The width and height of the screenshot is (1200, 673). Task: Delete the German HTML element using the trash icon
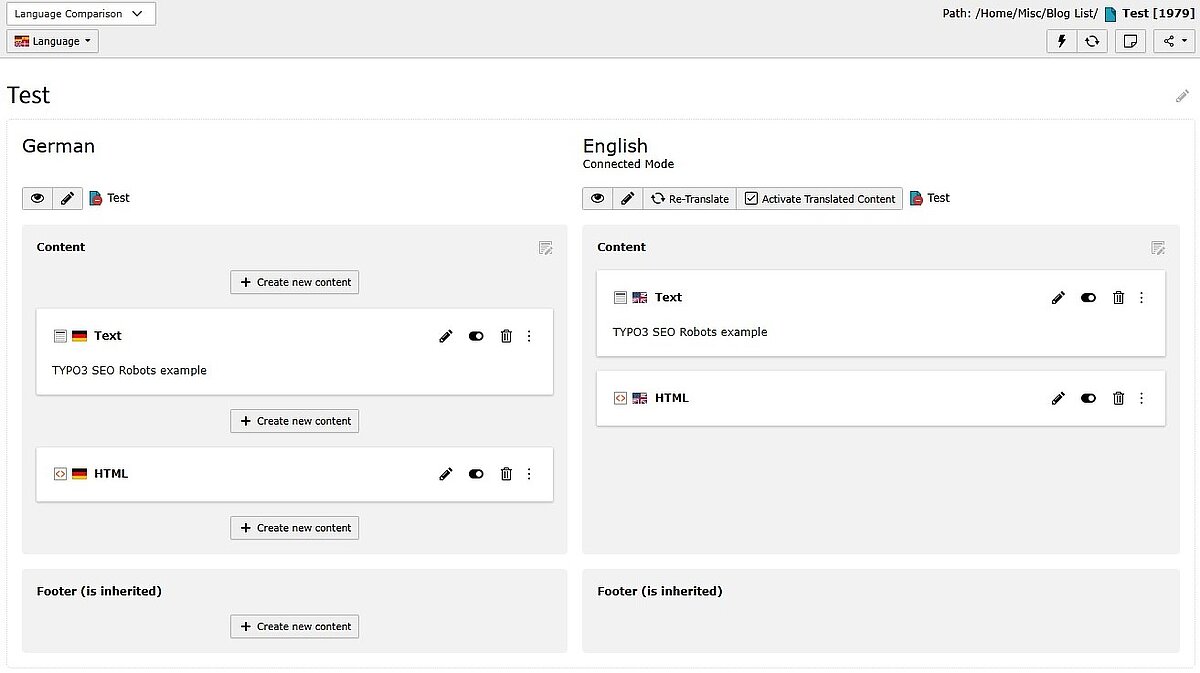coord(506,474)
